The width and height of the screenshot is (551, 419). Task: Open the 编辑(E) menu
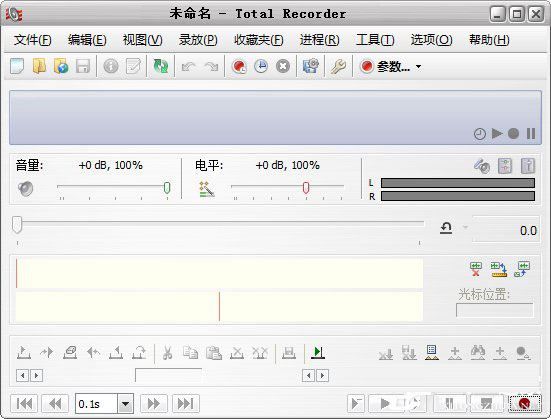pos(87,40)
